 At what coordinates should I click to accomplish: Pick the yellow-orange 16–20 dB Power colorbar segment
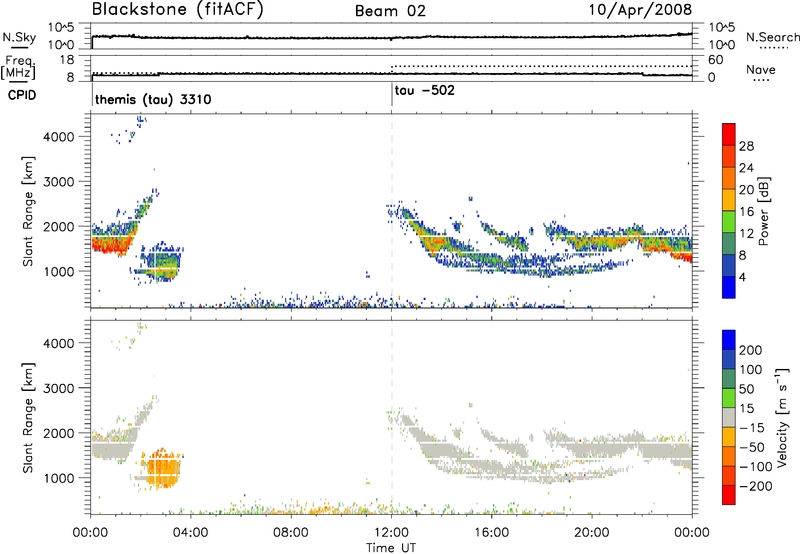coord(729,199)
